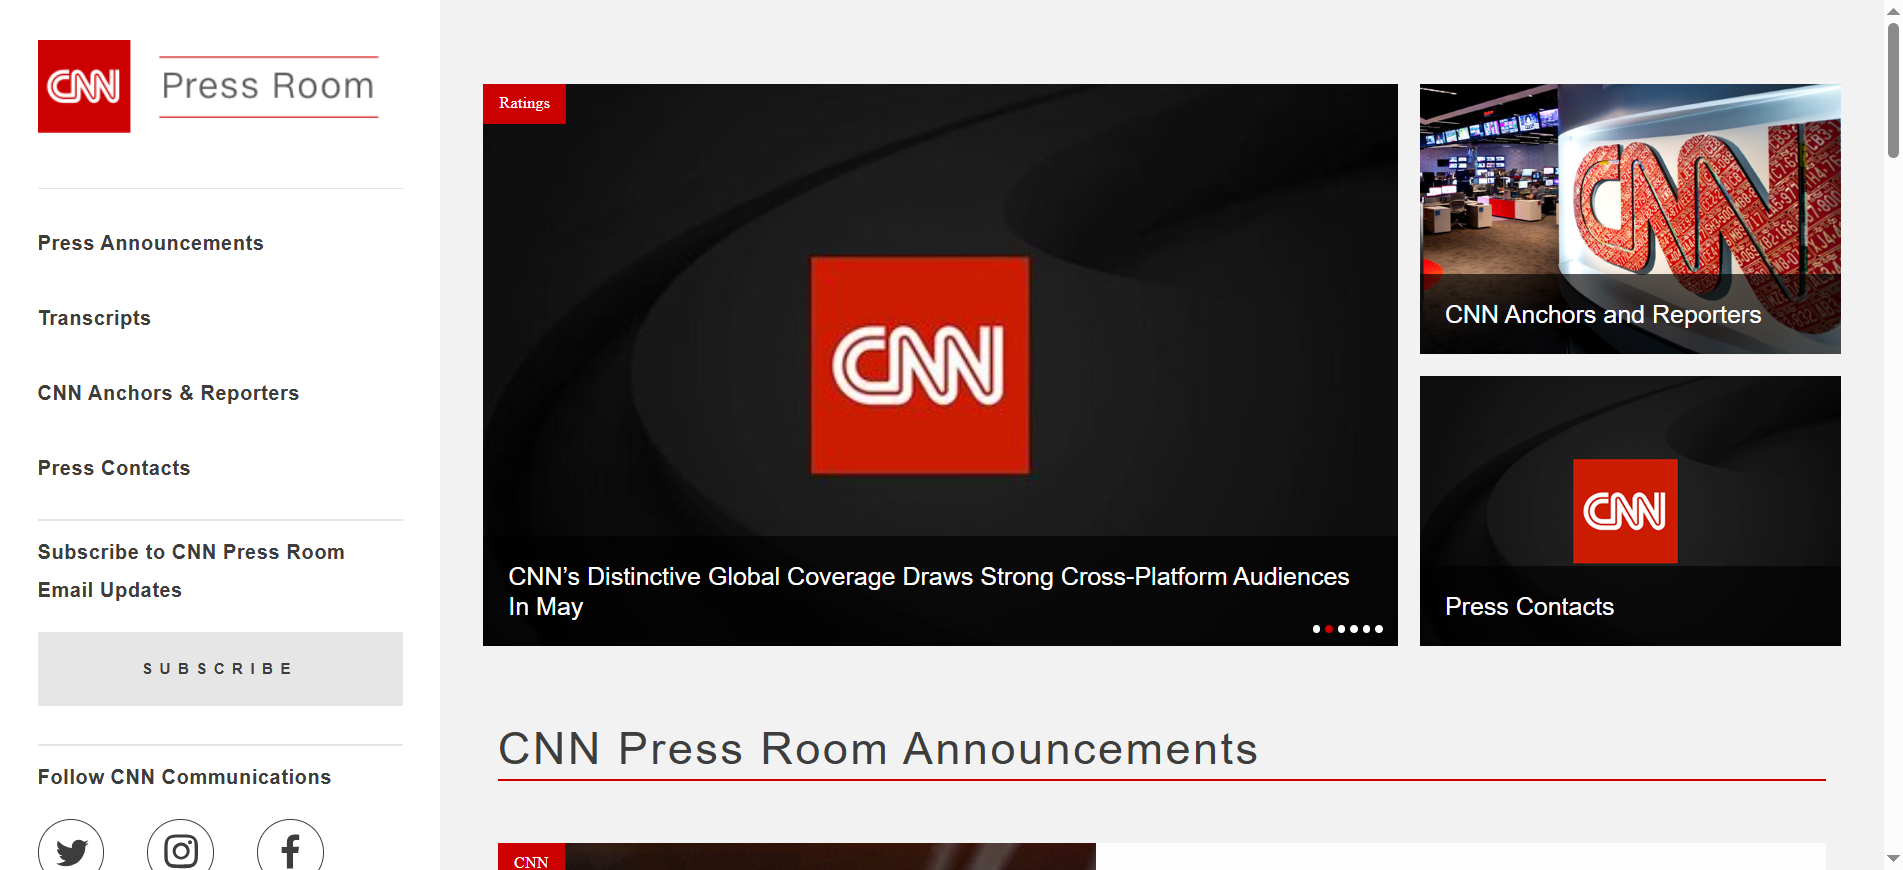Select the fourth carousel dot
This screenshot has height=870, width=1903.
[x=1354, y=629]
